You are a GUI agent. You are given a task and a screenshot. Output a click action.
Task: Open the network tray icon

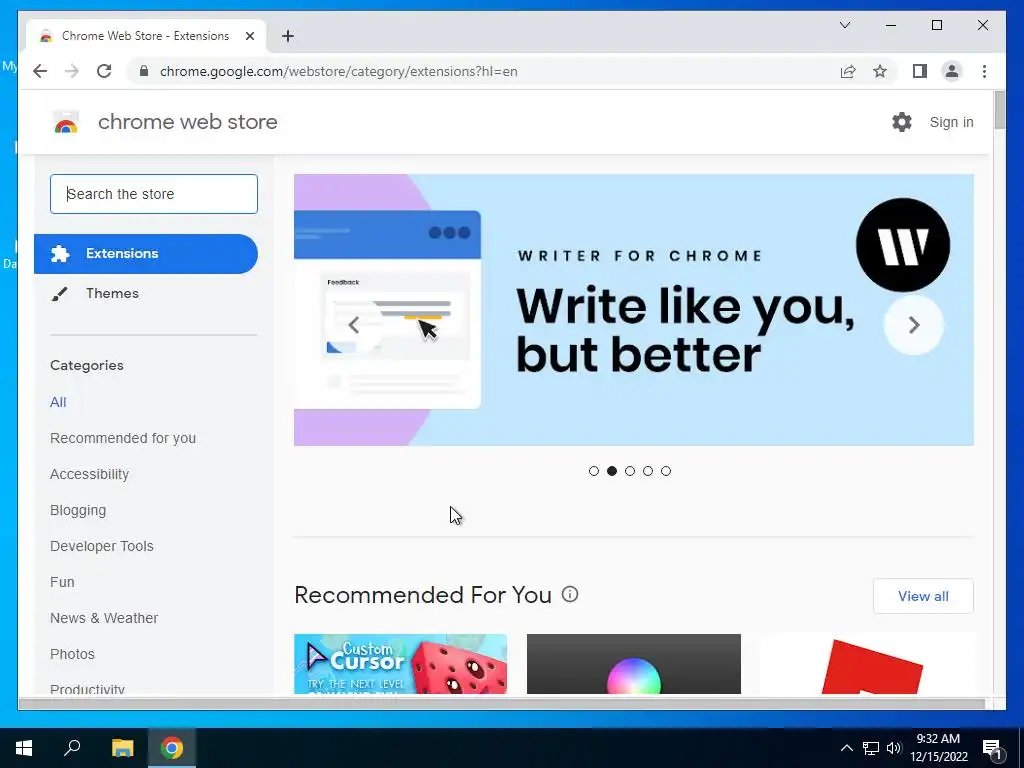871,748
